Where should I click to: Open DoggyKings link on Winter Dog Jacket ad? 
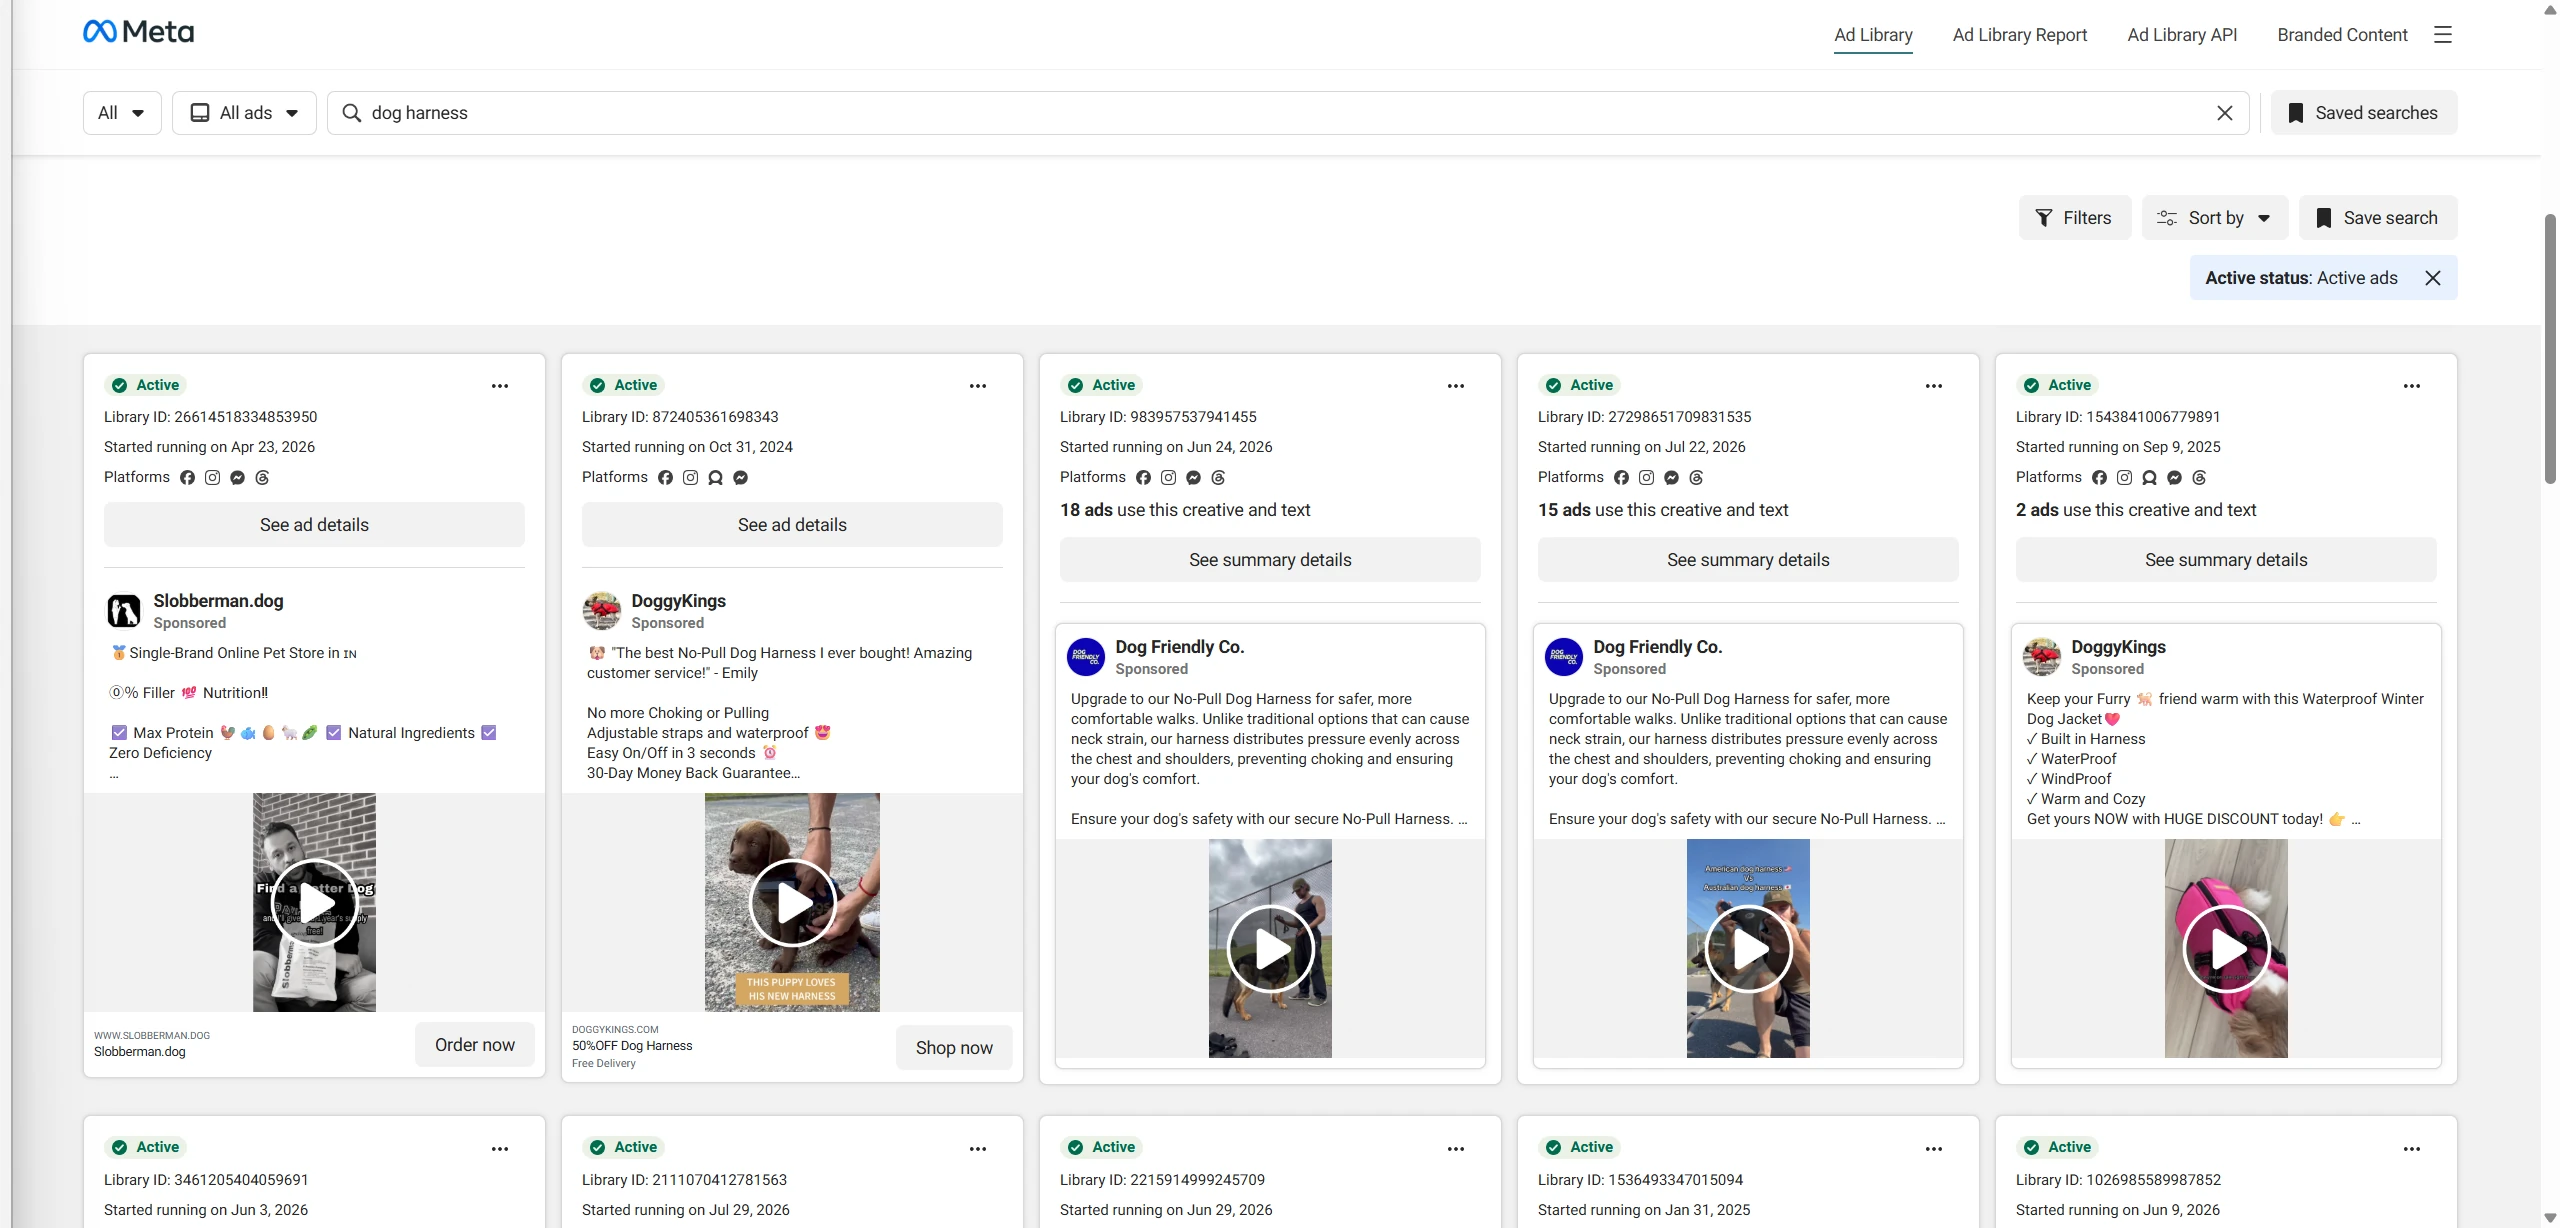click(2118, 647)
